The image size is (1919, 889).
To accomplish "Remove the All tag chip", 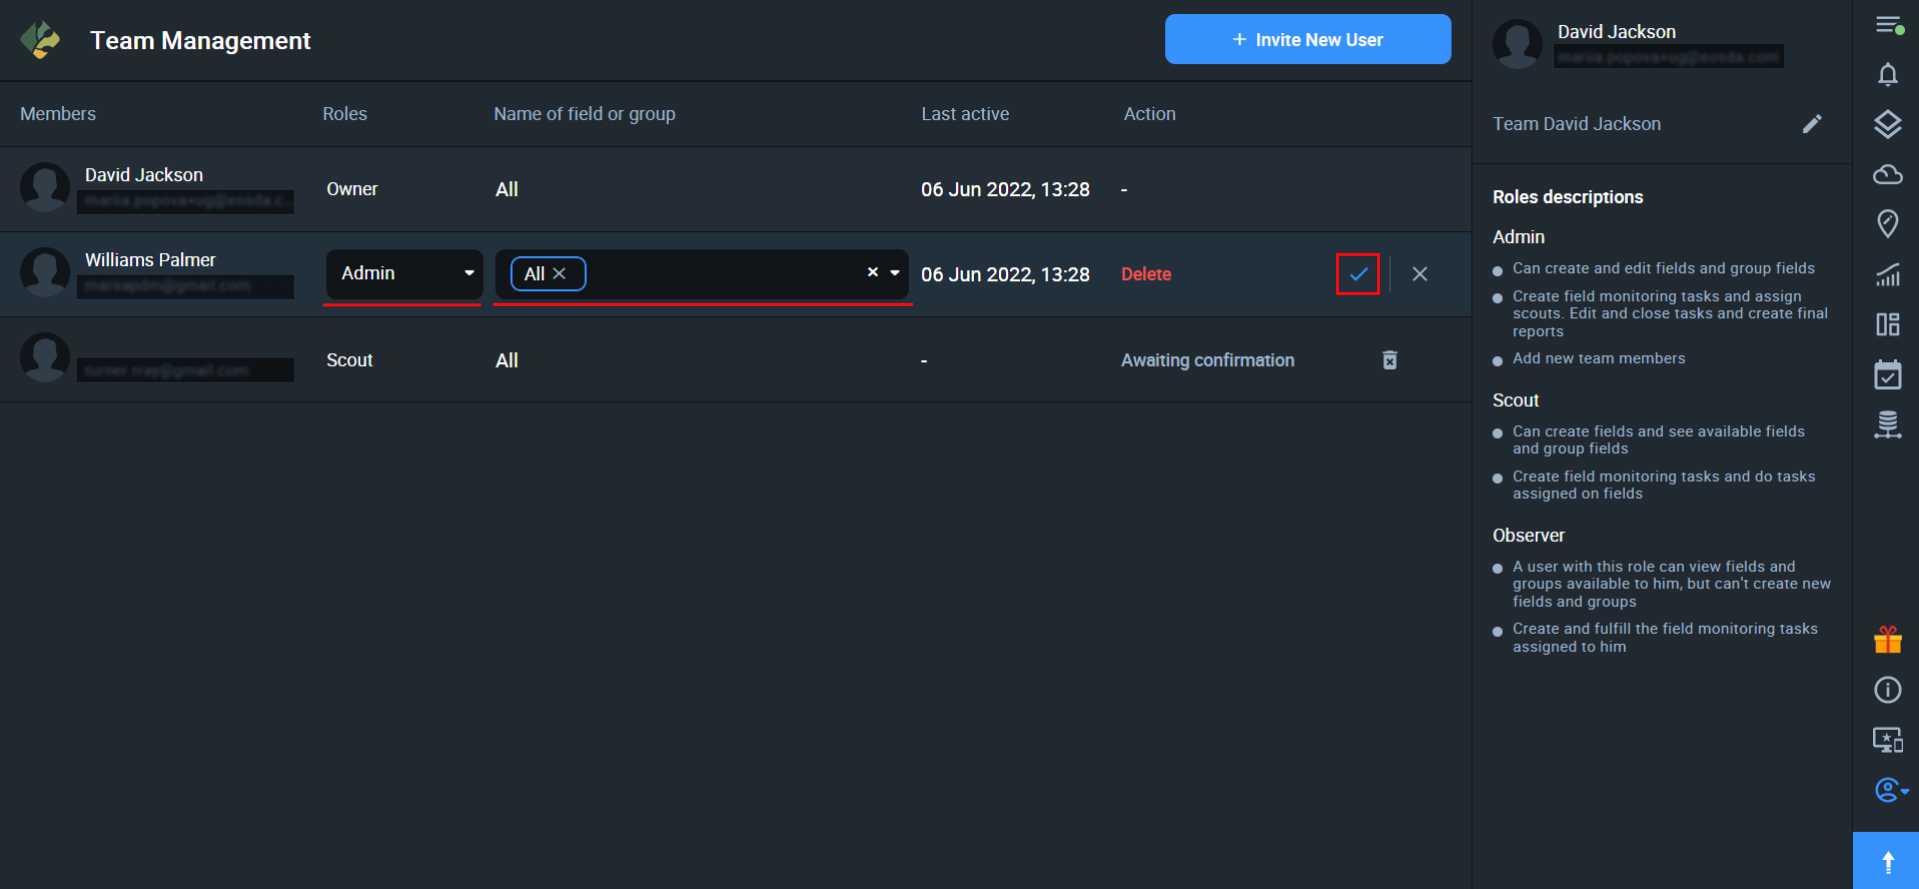I will point(559,274).
